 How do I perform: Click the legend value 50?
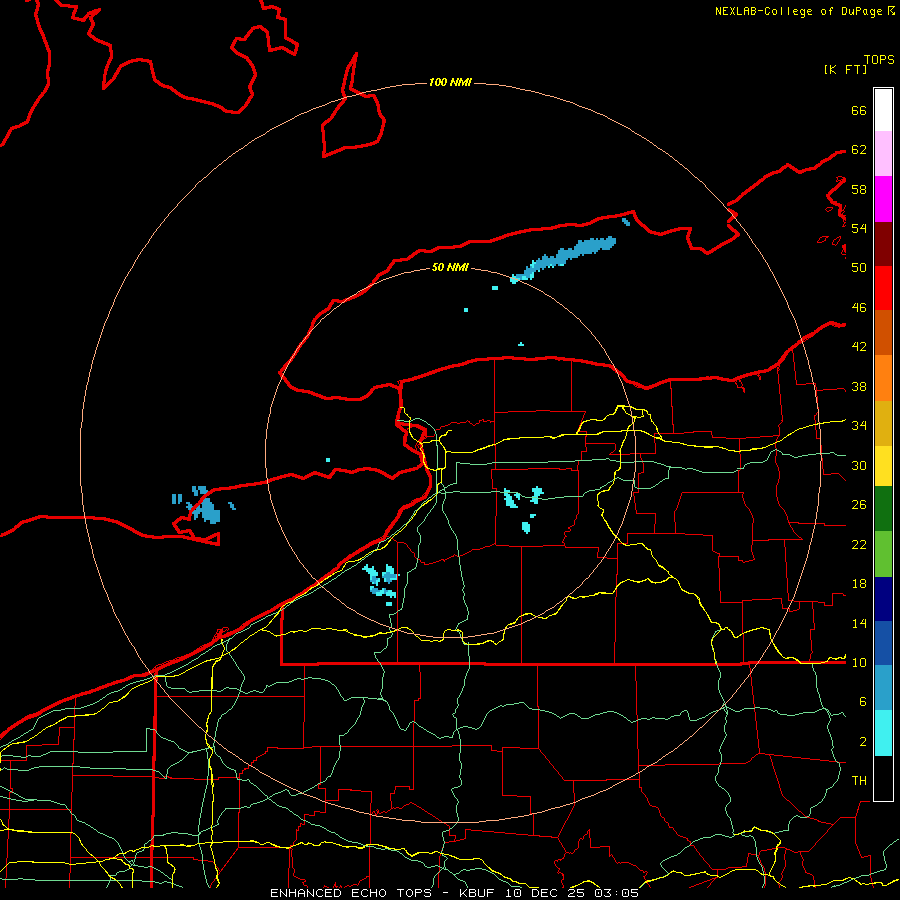[859, 267]
